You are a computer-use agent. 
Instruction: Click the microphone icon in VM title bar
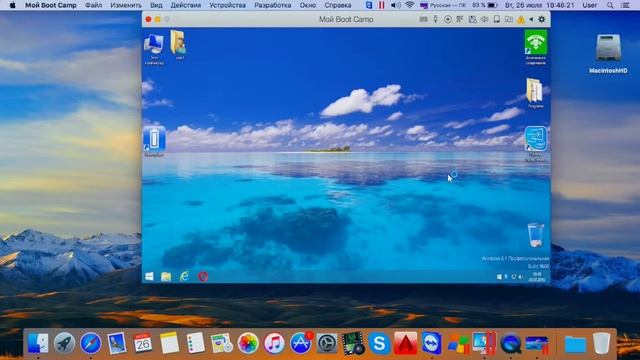point(436,19)
